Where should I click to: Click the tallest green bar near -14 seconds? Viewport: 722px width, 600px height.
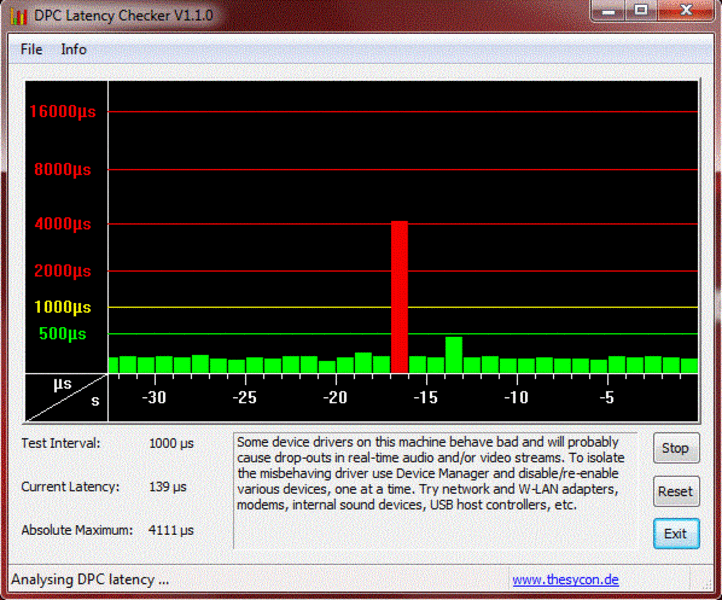click(x=454, y=355)
